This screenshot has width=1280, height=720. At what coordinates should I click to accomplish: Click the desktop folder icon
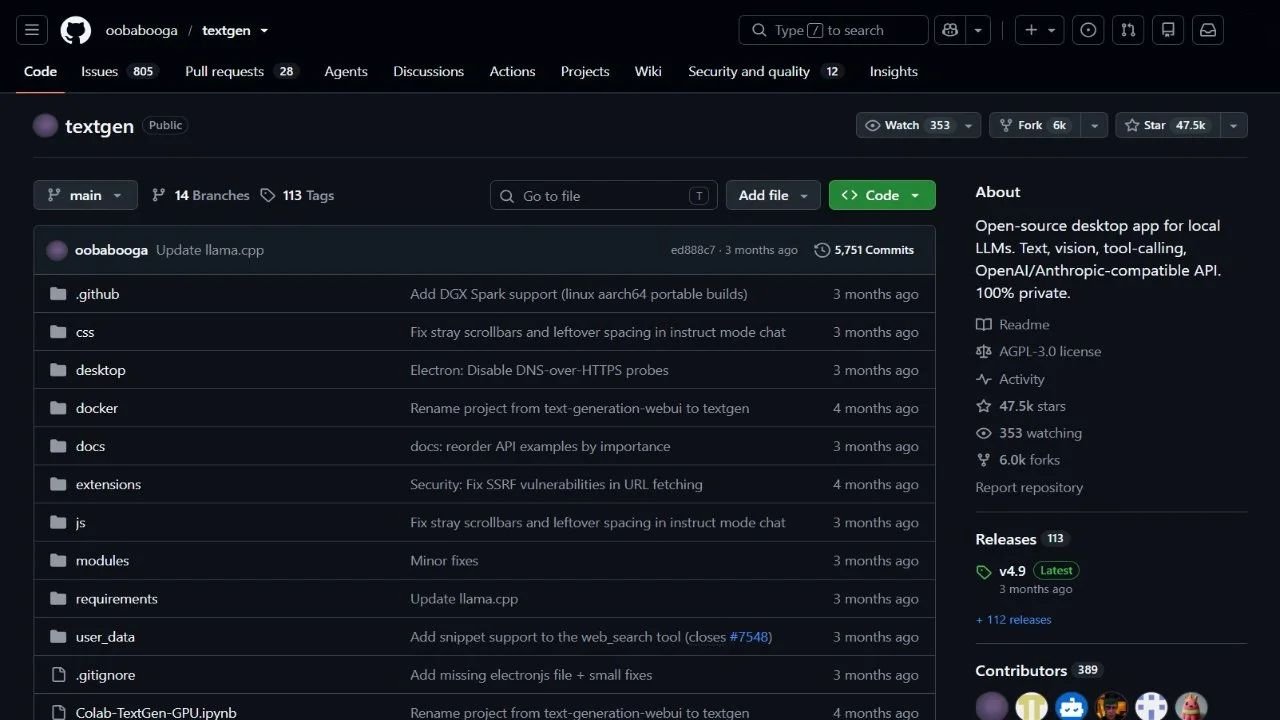pos(58,370)
